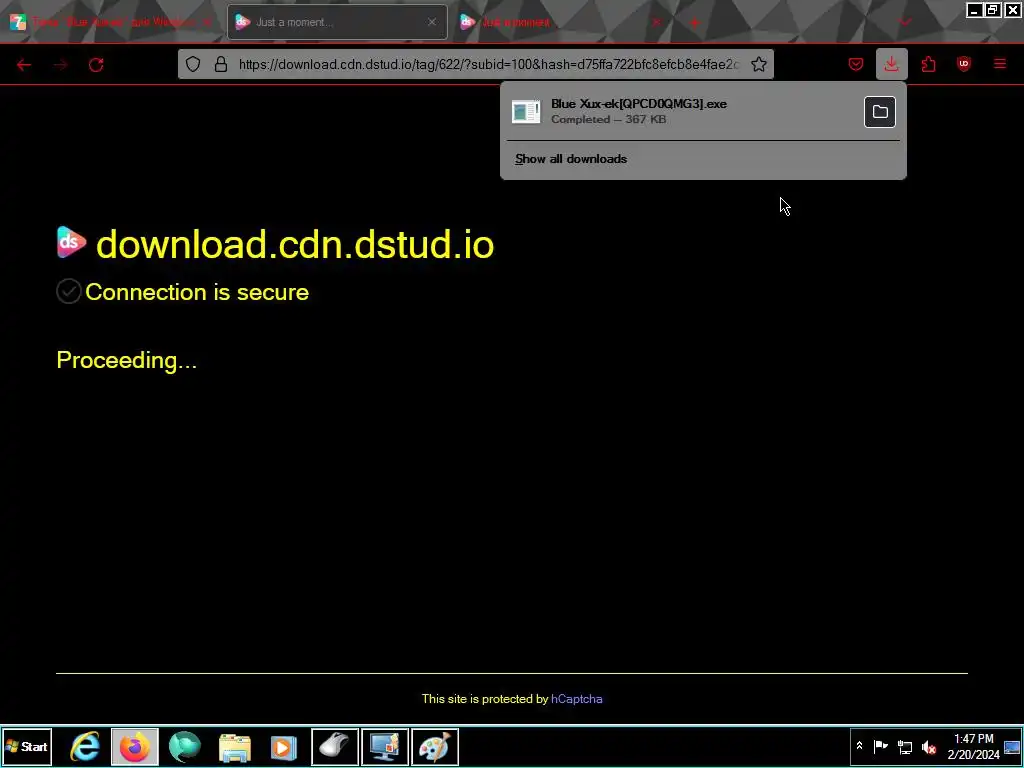Screen dimensions: 1024x768
Task: Launch Internet Explorer from taskbar
Action: 86,746
